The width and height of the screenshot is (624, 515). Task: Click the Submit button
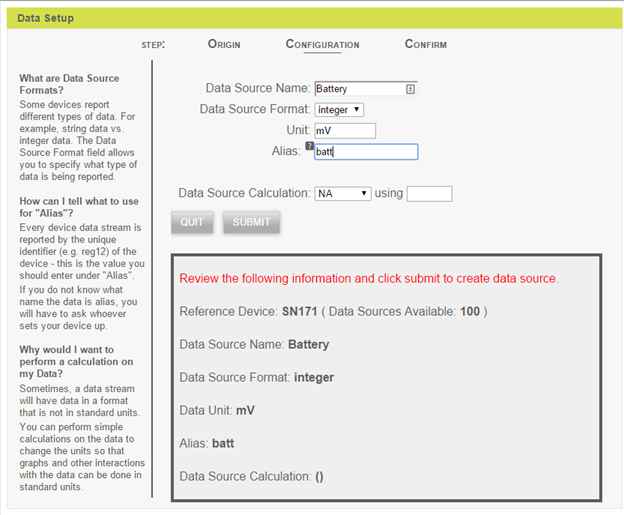click(x=251, y=222)
